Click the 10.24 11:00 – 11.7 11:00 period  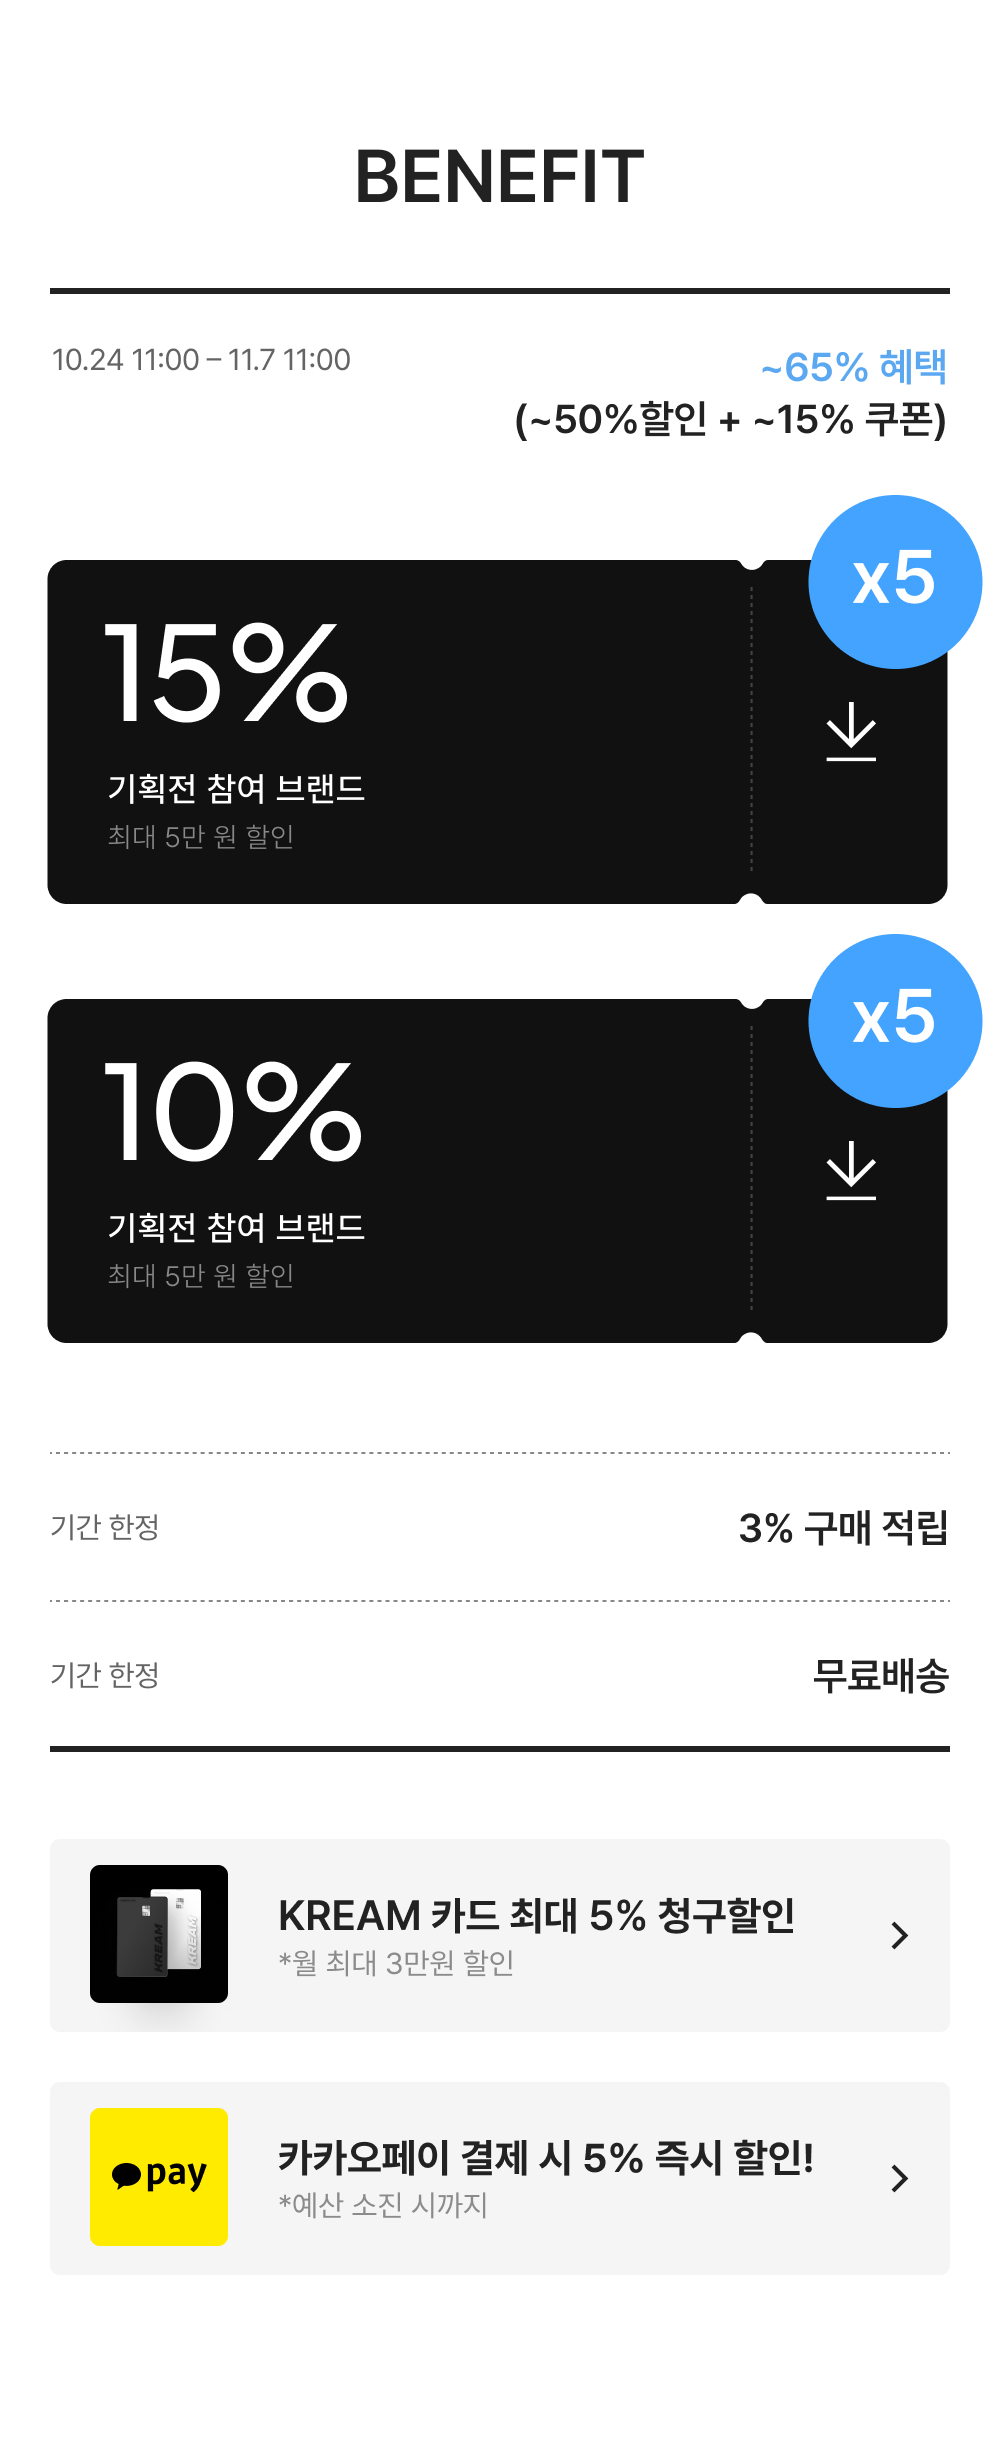(201, 360)
